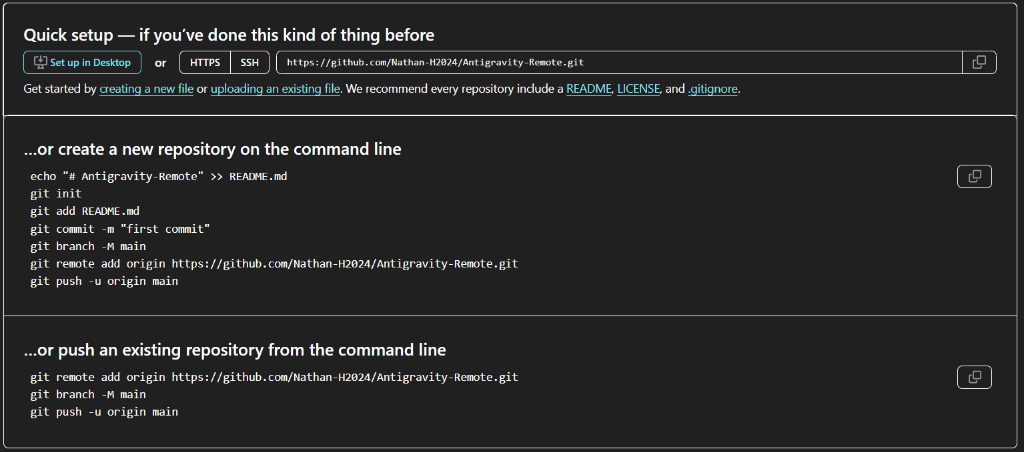The image size is (1024, 452).
Task: Switch clone URL to SSH
Action: pos(250,62)
